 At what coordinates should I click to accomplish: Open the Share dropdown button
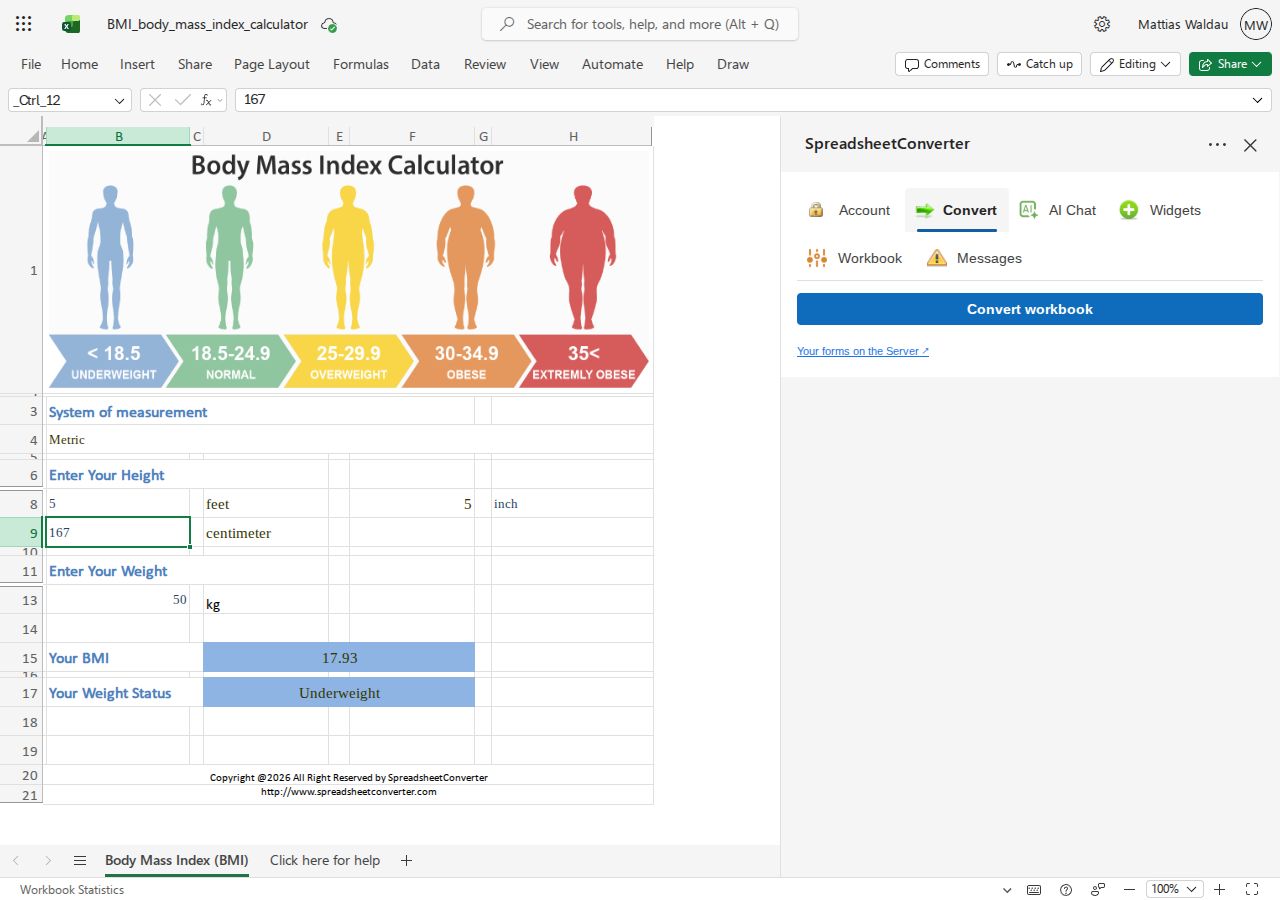click(x=1230, y=64)
